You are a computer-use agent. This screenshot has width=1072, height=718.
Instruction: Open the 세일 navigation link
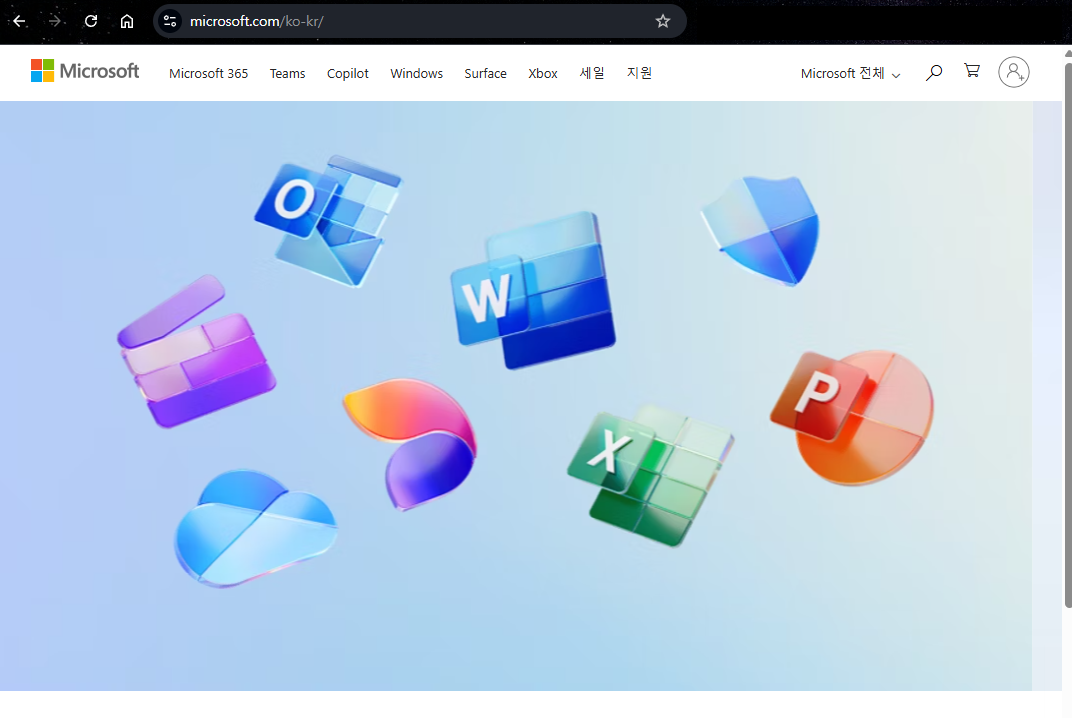point(592,72)
